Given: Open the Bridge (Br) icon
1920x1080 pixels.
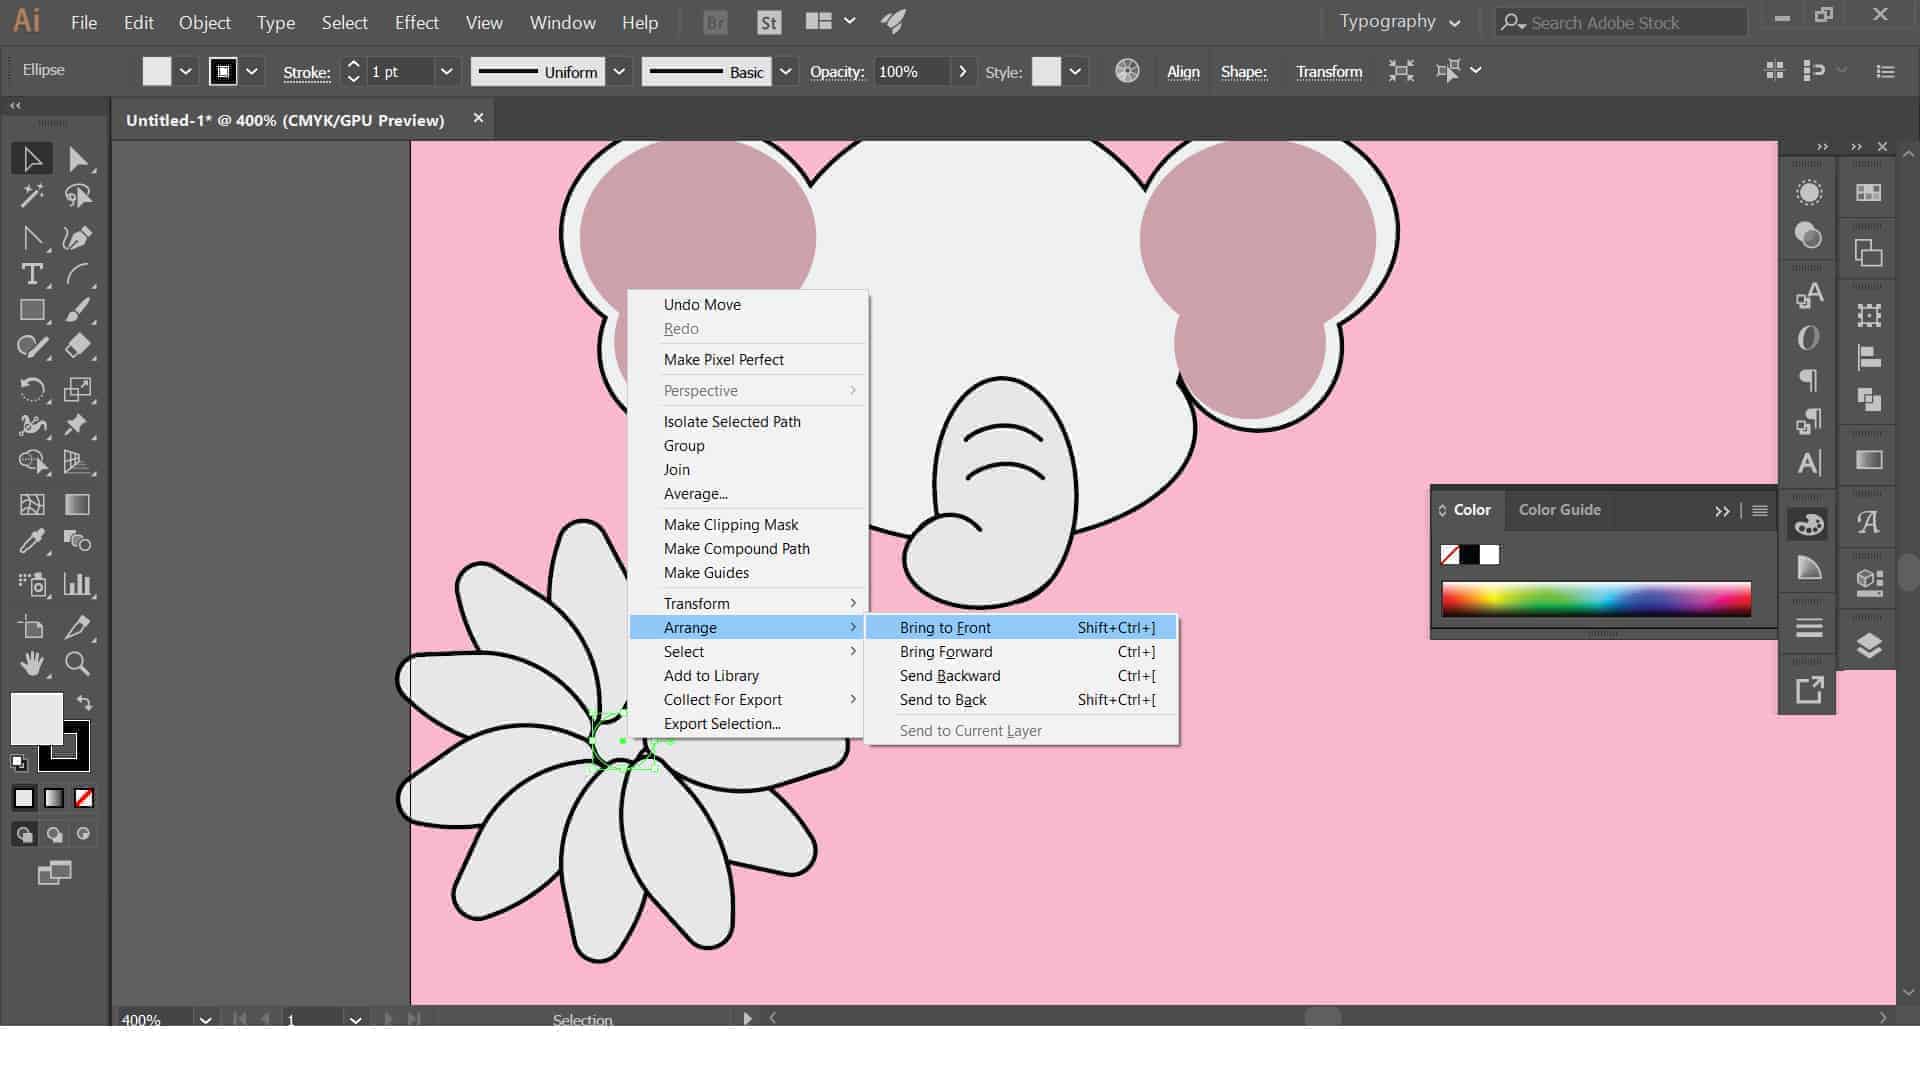Looking at the screenshot, I should [x=715, y=23].
